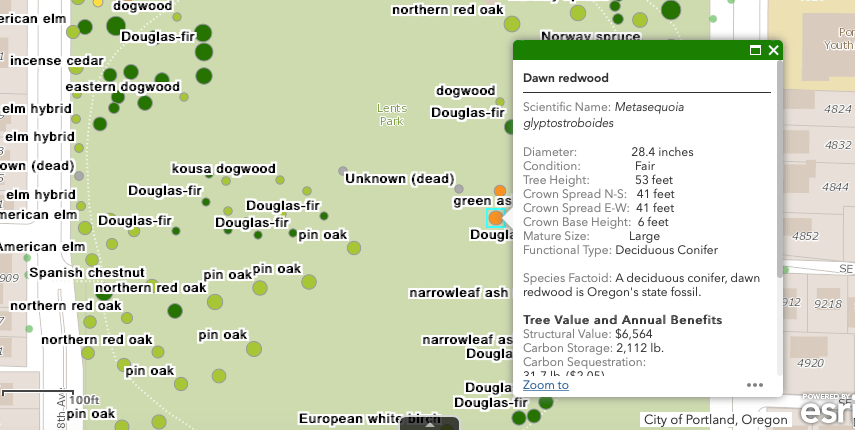The image size is (855, 430).
Task: Close the Dawn redwood info popup
Action: click(773, 50)
